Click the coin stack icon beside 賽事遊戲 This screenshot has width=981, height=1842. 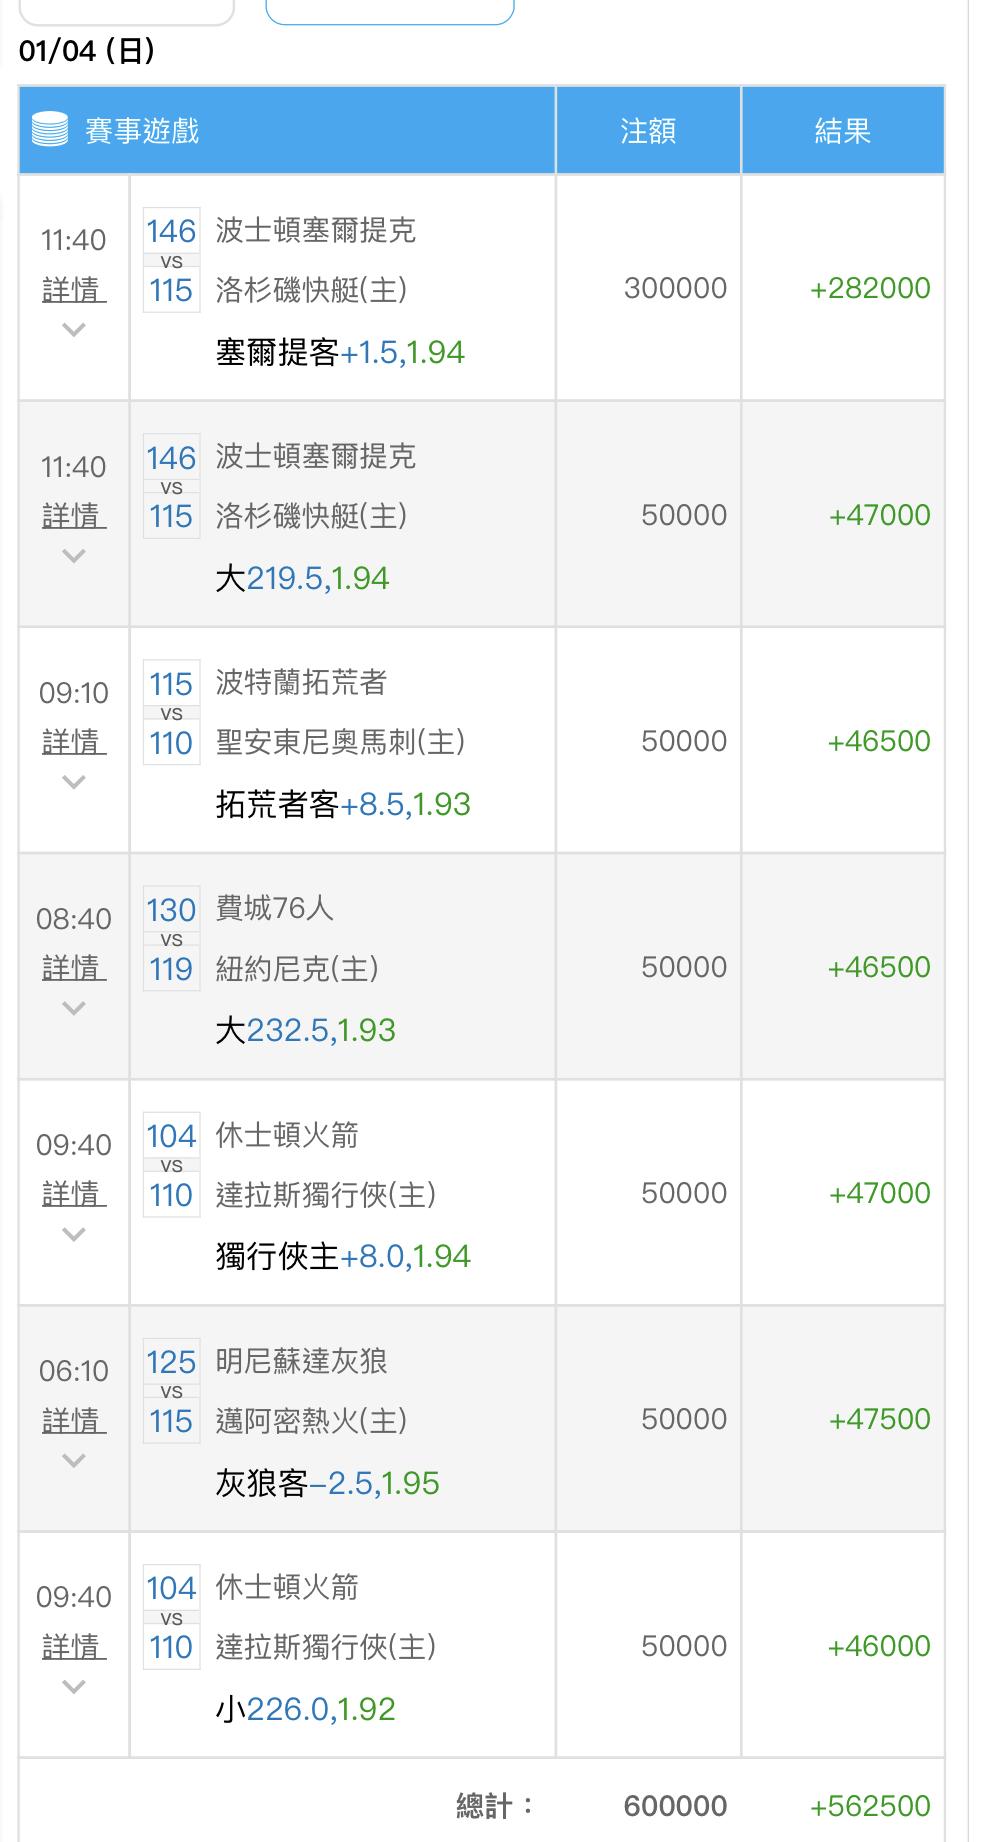coord(50,130)
